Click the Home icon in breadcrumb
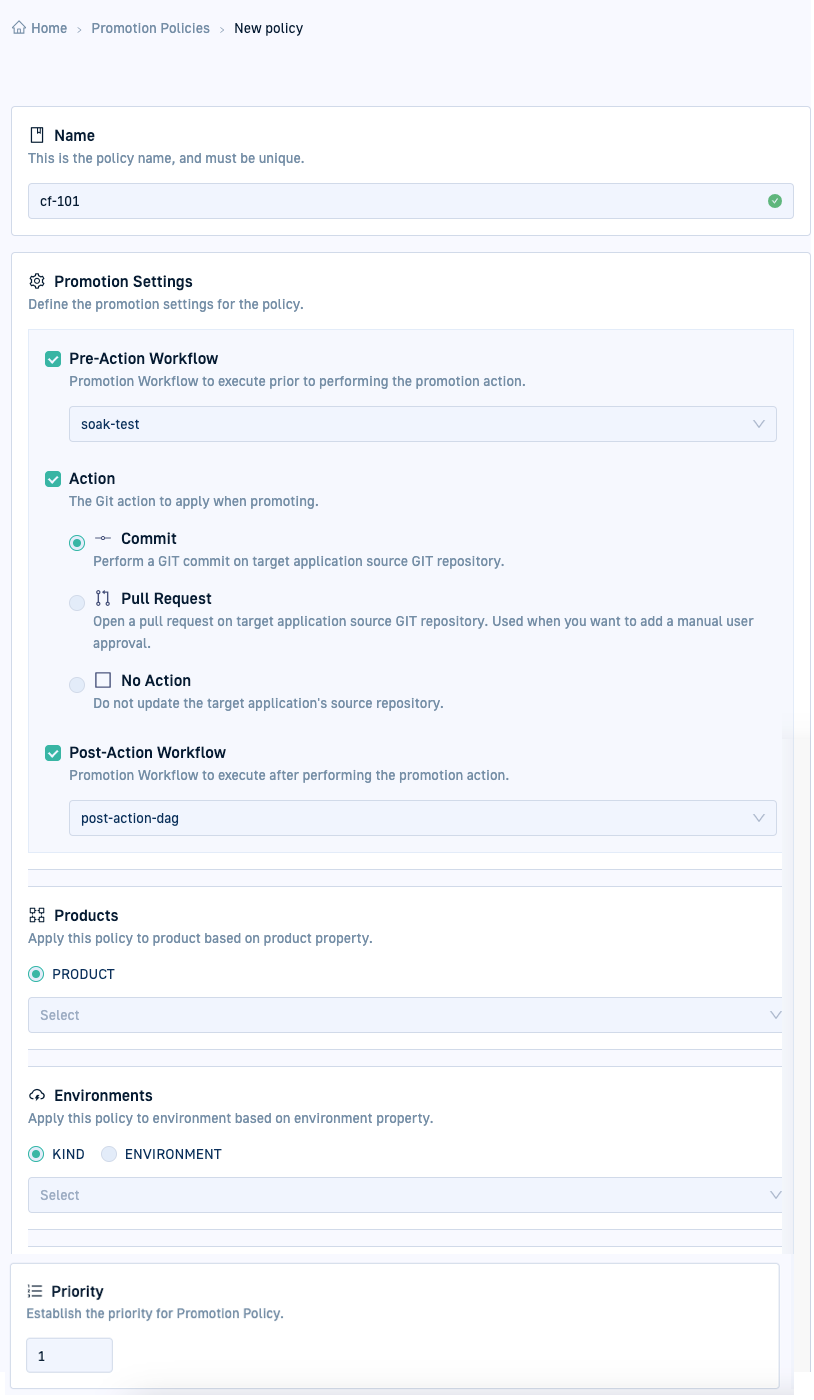Viewport: 814px width, 1400px height. click(19, 28)
